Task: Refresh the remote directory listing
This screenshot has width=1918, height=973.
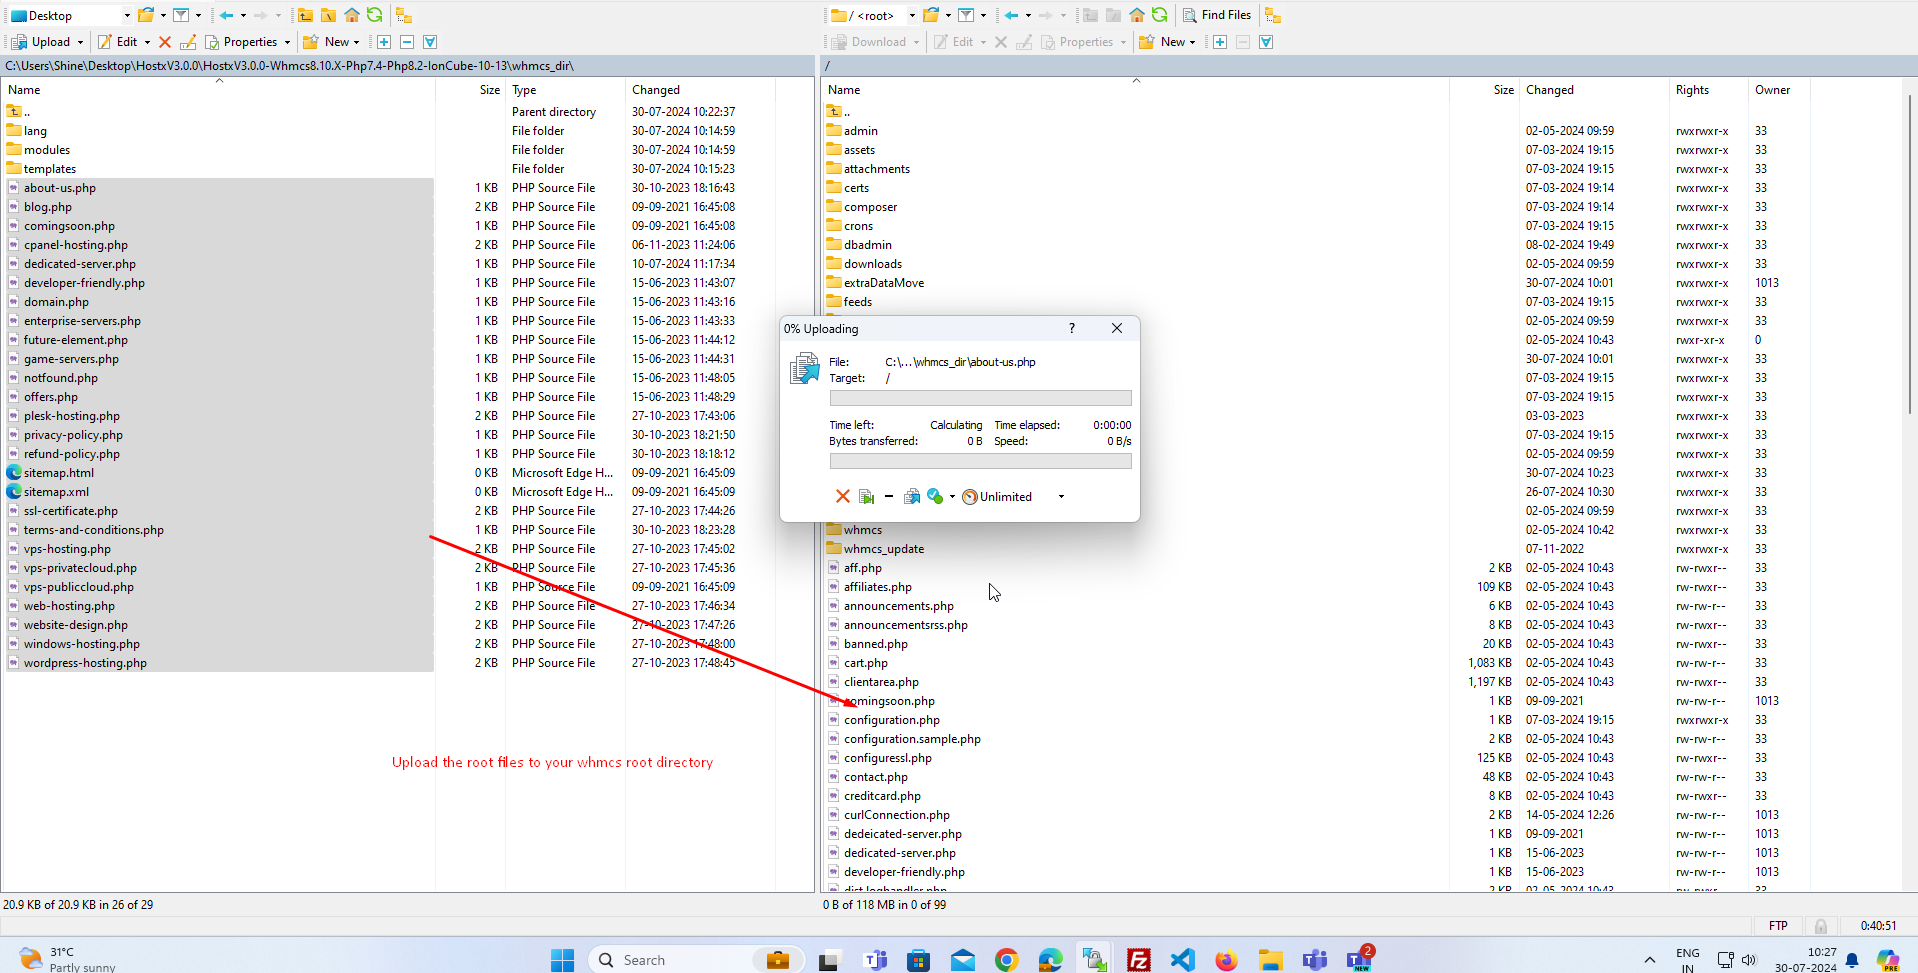Action: pyautogui.click(x=1159, y=15)
